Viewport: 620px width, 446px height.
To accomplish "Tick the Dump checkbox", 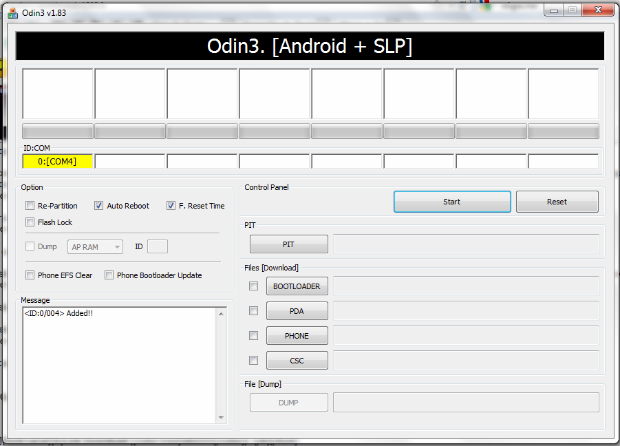I will coord(30,246).
